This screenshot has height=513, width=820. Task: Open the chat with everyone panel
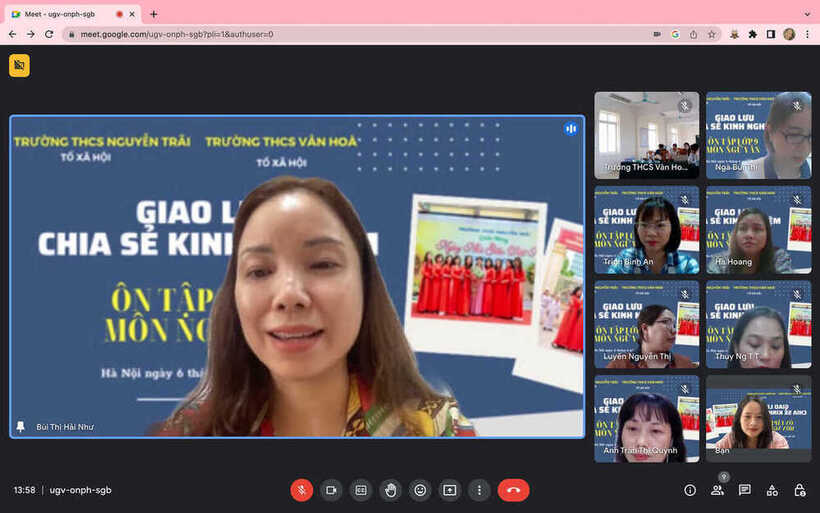745,490
